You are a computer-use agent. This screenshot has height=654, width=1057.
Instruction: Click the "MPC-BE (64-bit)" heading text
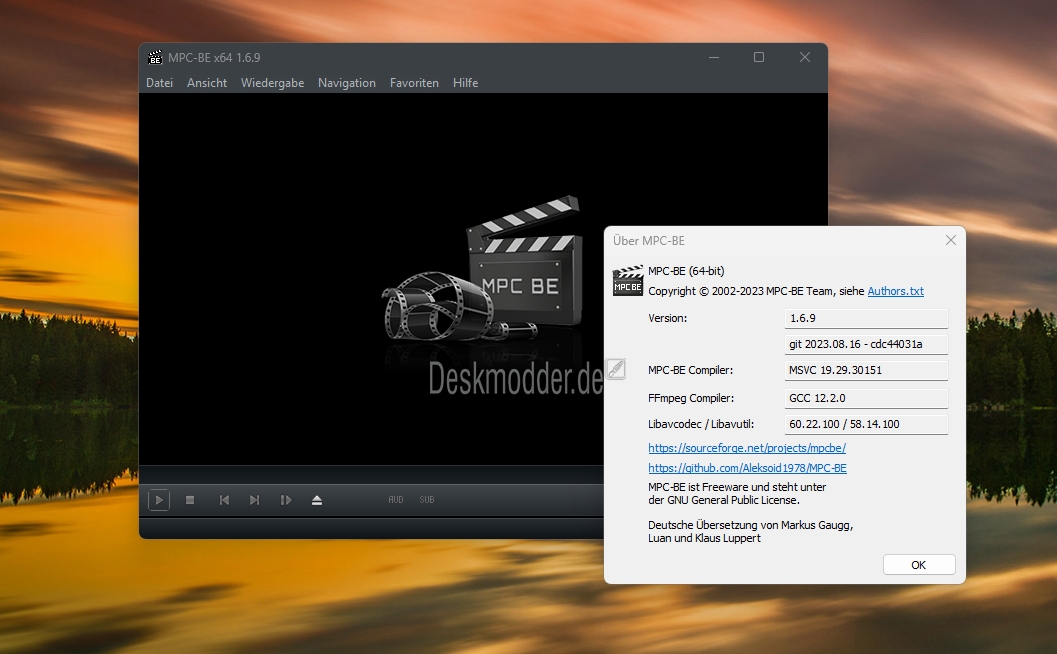tap(686, 271)
